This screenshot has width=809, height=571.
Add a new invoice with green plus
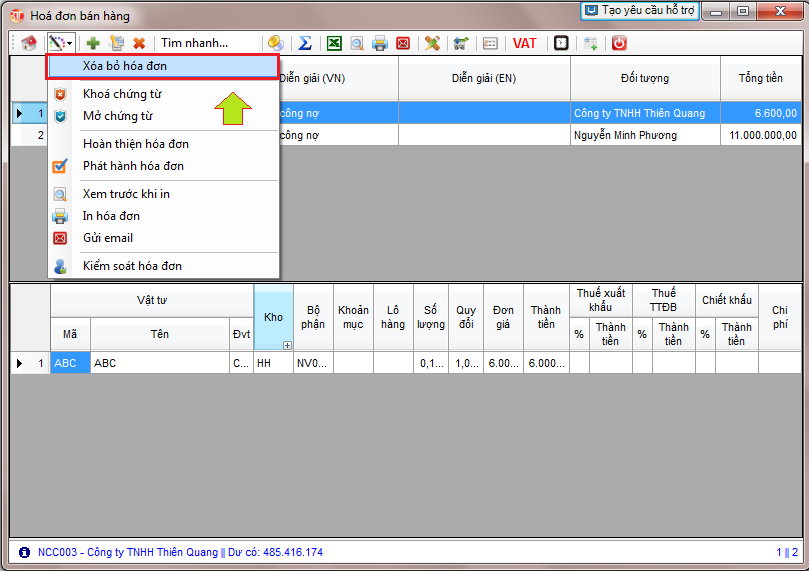coord(93,43)
